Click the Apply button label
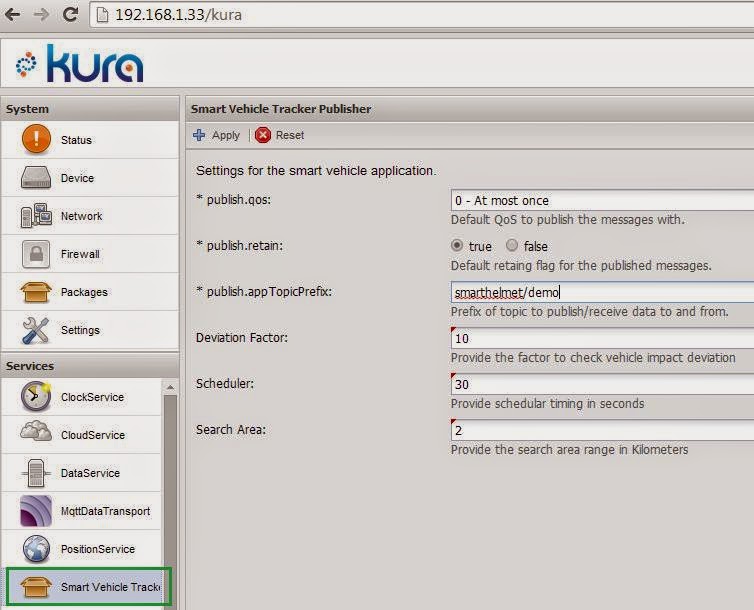The image size is (754, 610). click(226, 136)
